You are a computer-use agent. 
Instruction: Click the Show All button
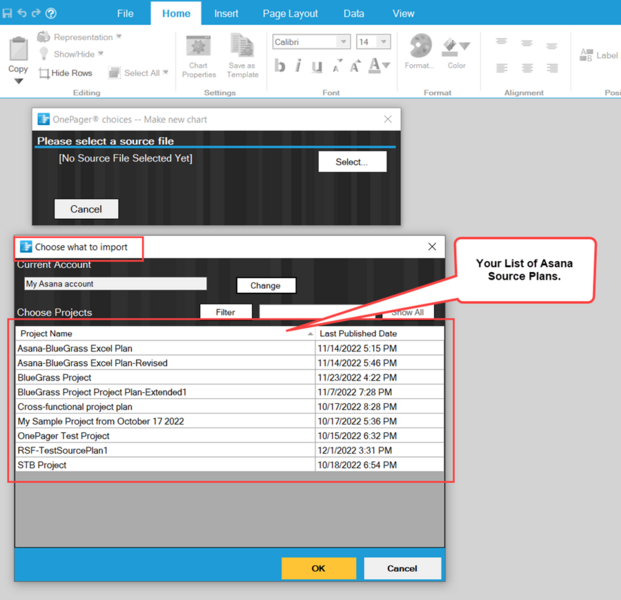coord(408,312)
